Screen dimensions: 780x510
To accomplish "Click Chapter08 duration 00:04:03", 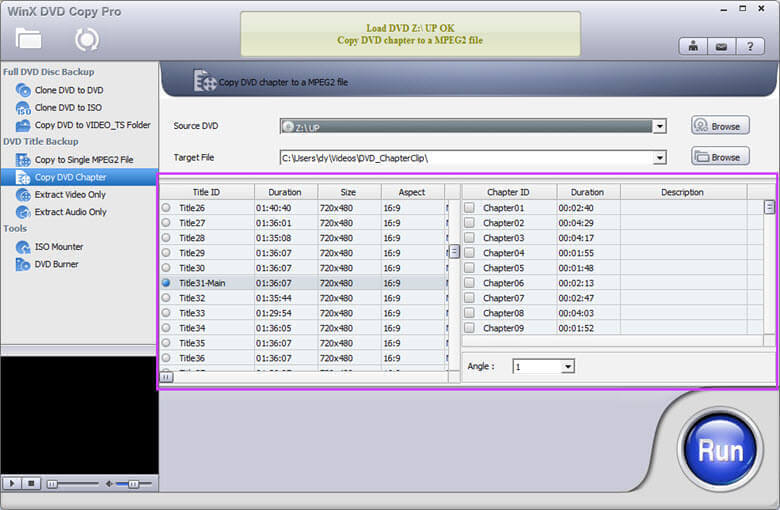I will pyautogui.click(x=588, y=313).
